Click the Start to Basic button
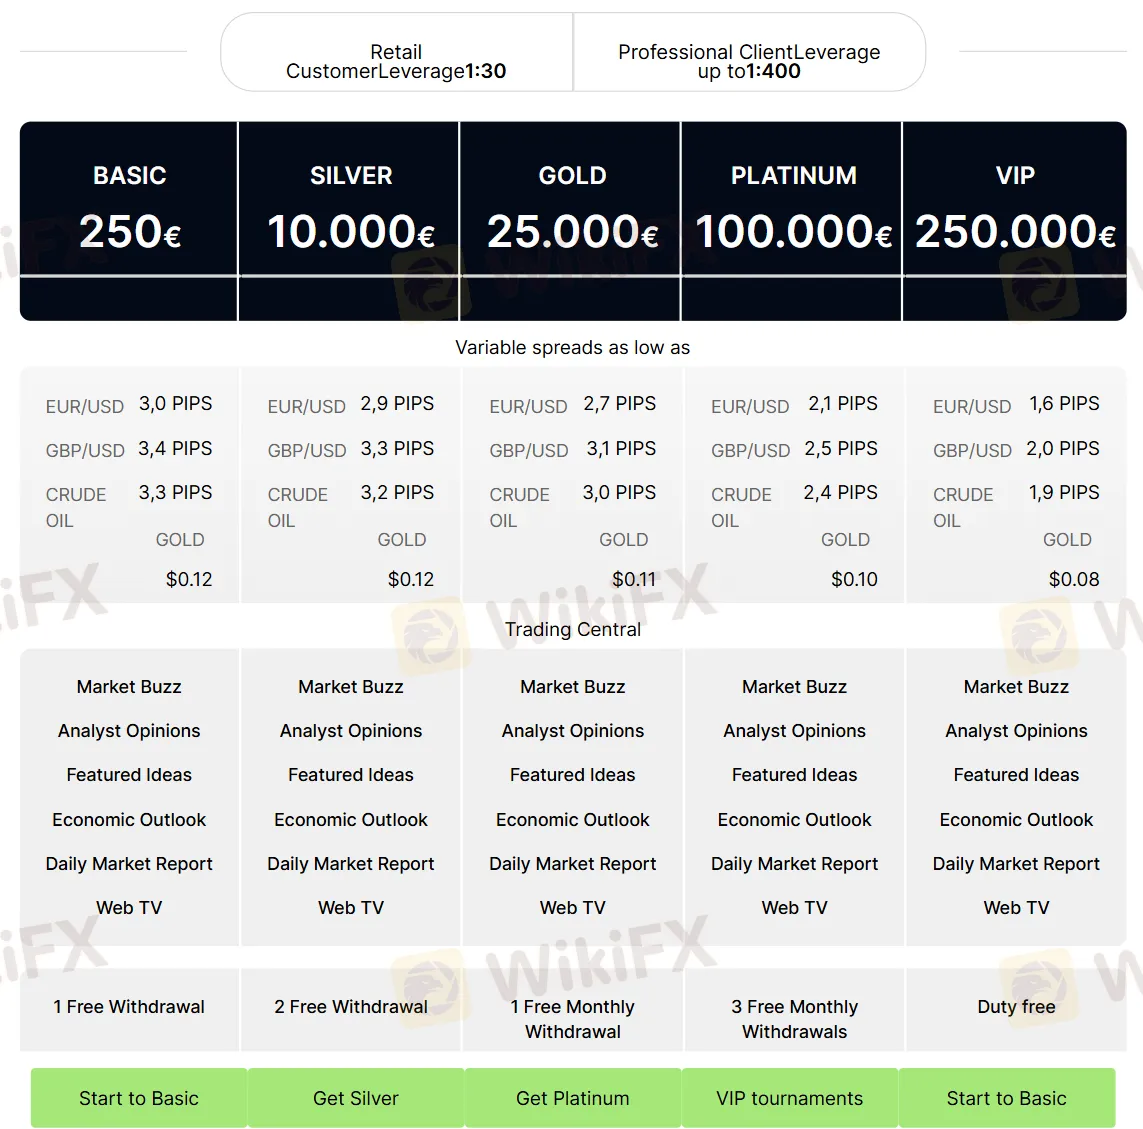The width and height of the screenshot is (1143, 1129). 138,1097
